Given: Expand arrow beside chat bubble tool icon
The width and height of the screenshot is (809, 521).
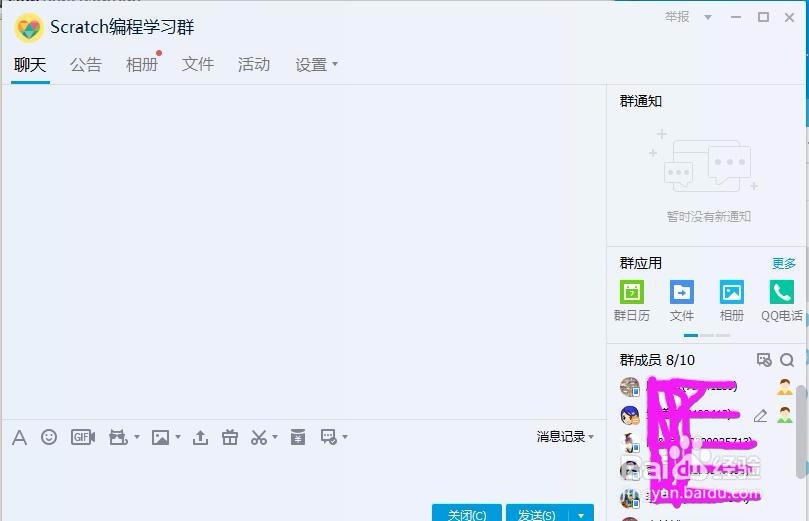Looking at the screenshot, I should (x=345, y=437).
